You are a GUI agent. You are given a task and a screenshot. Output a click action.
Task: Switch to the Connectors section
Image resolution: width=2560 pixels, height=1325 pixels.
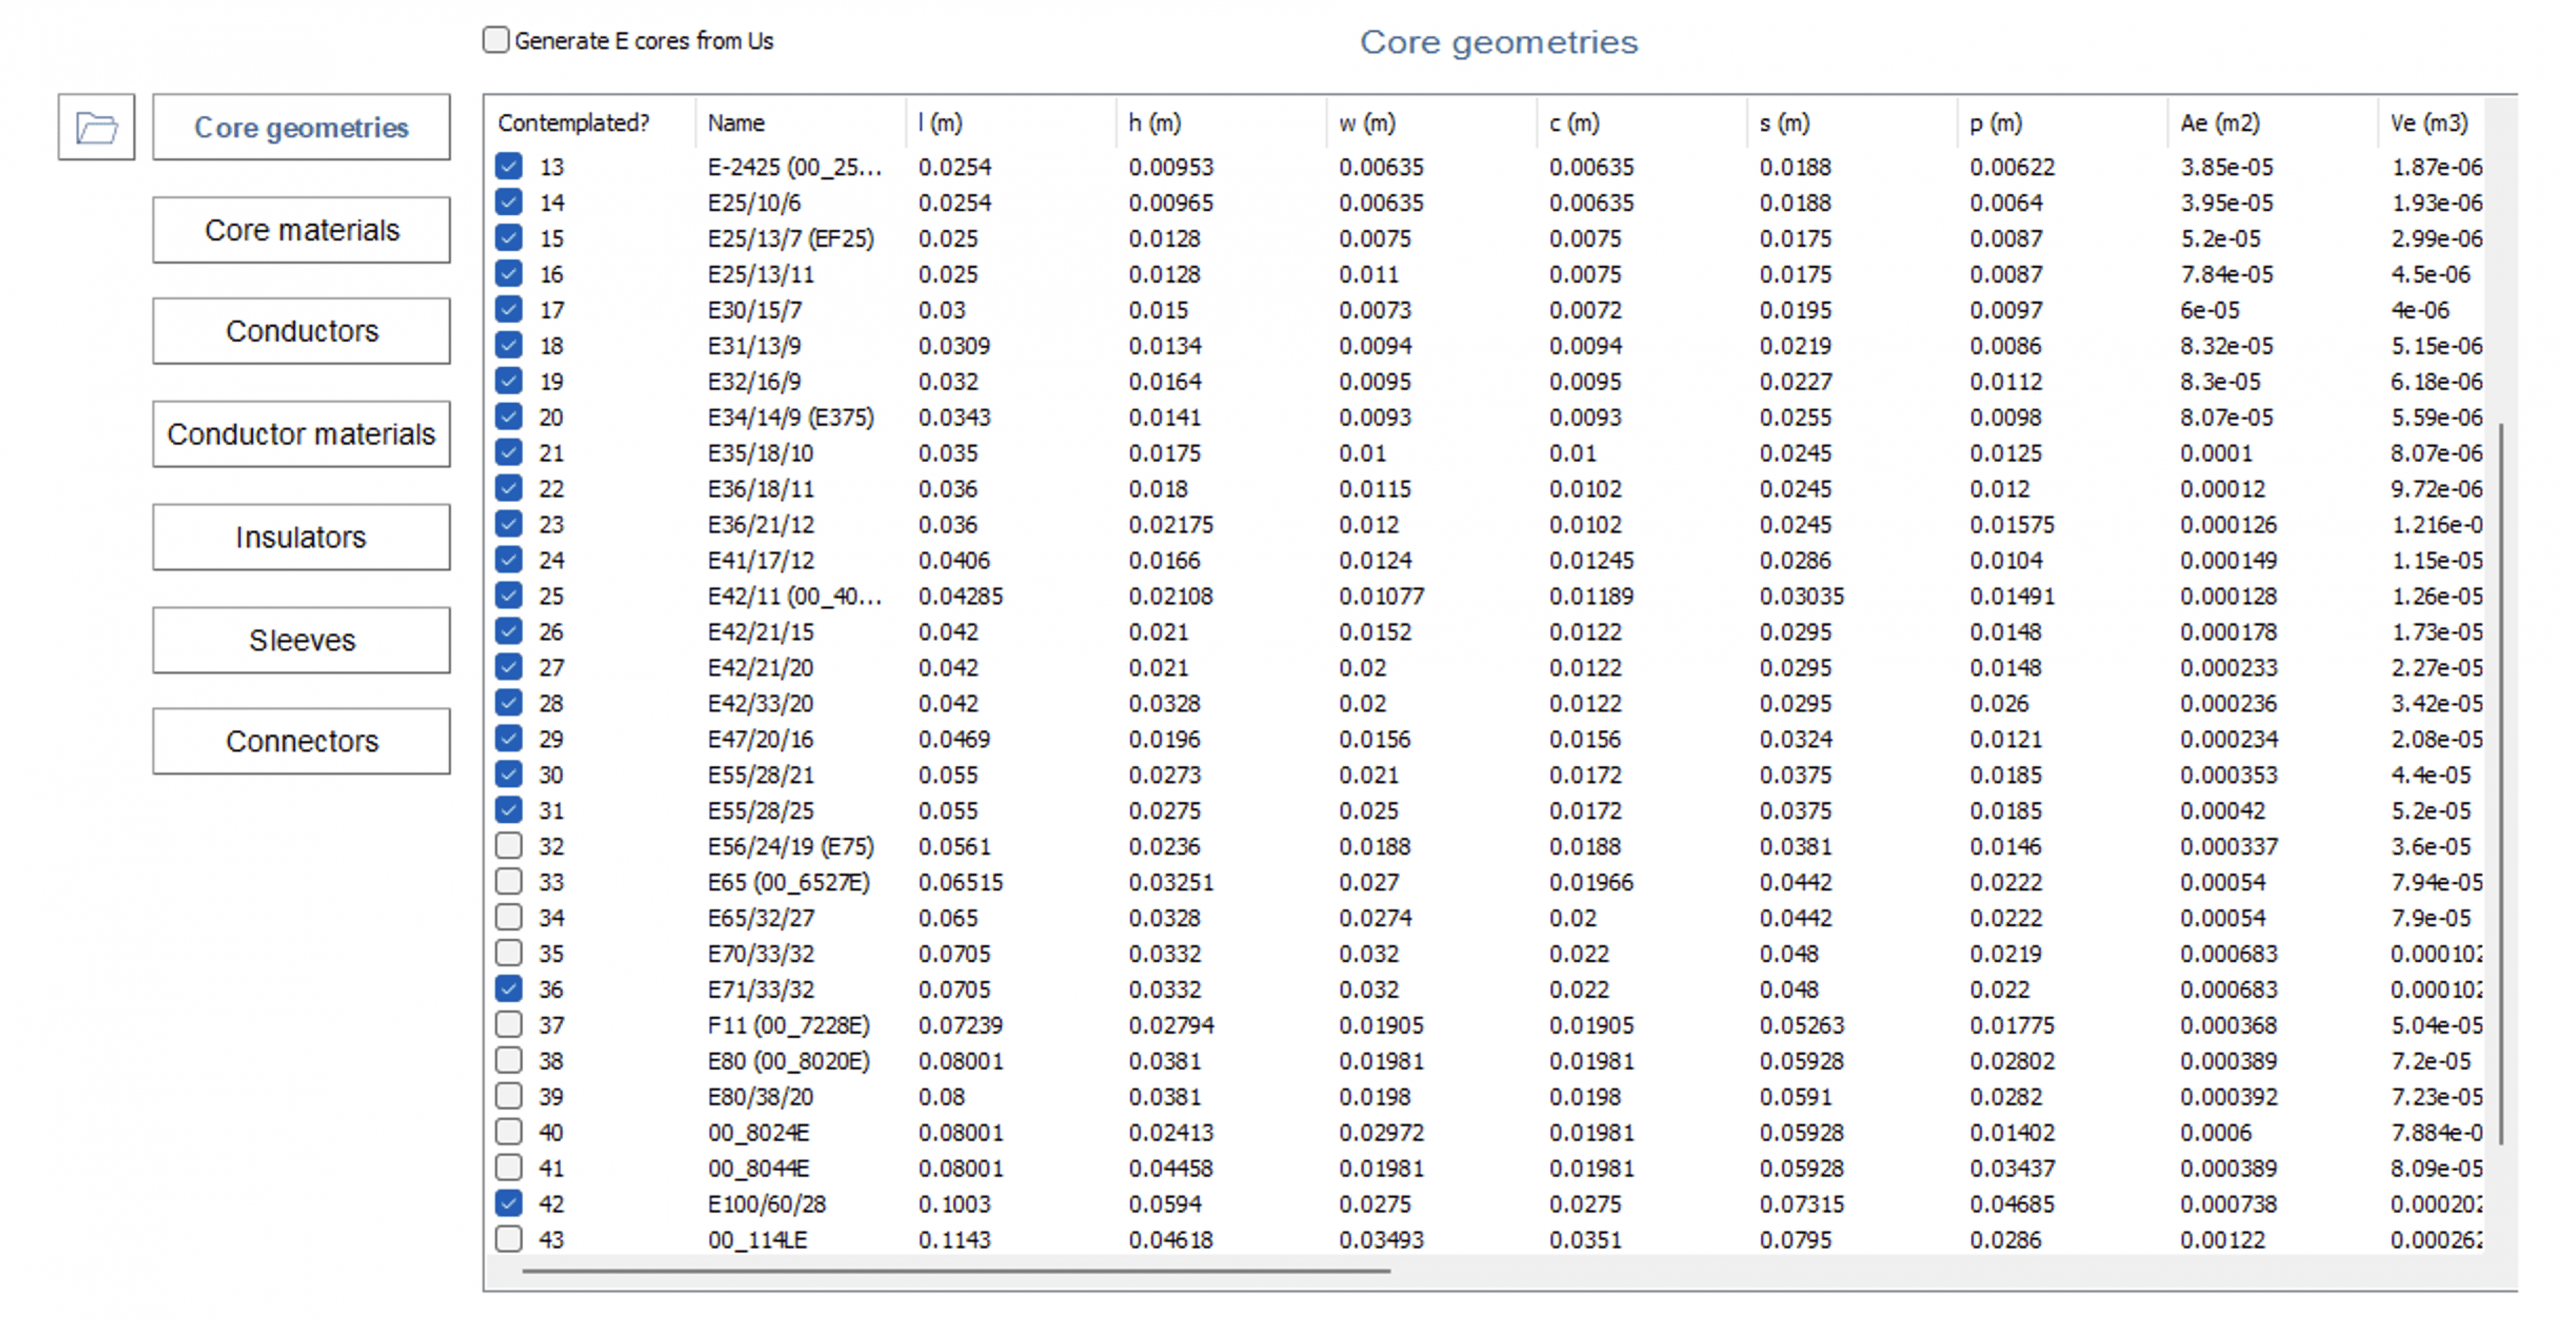[x=301, y=741]
